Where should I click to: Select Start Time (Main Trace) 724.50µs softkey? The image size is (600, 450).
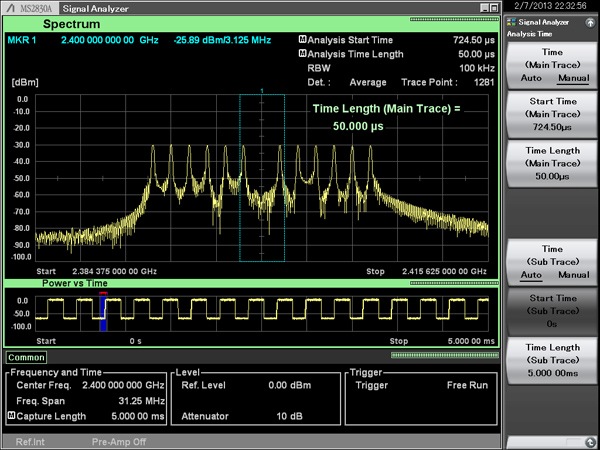[552, 114]
